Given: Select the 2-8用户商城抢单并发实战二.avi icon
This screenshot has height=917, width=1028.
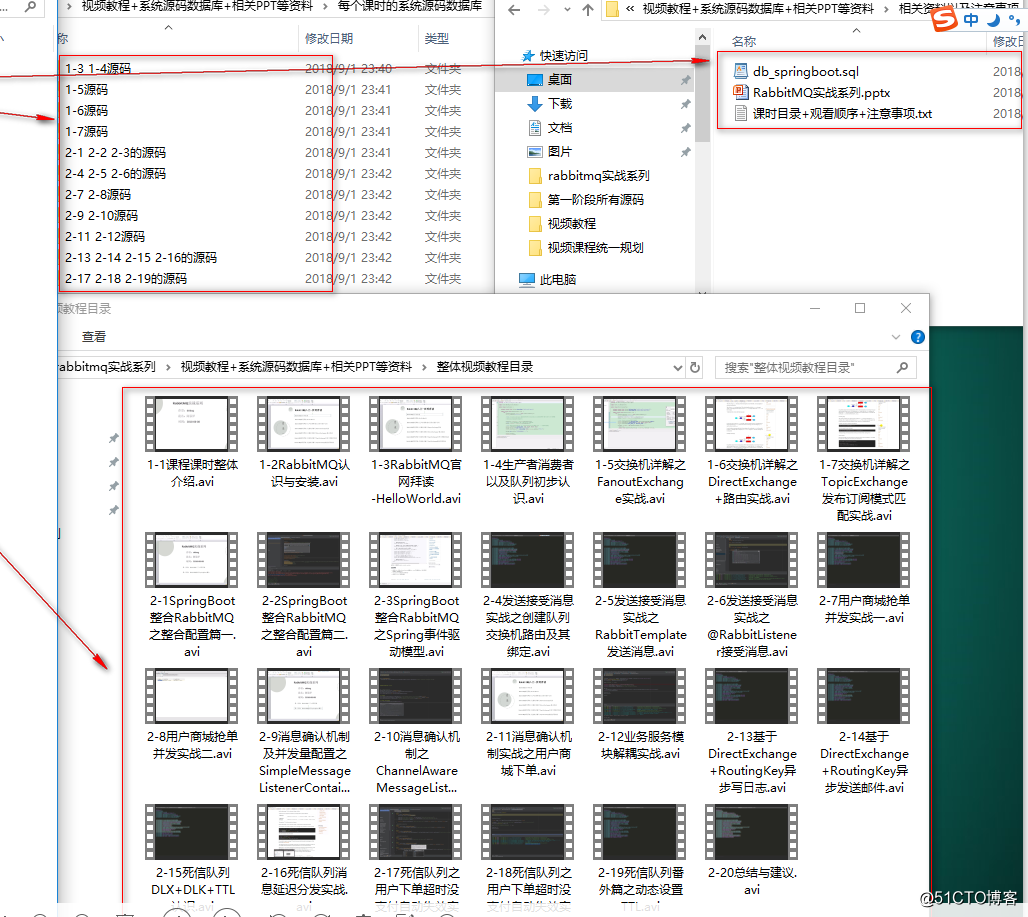Looking at the screenshot, I should 191,696.
